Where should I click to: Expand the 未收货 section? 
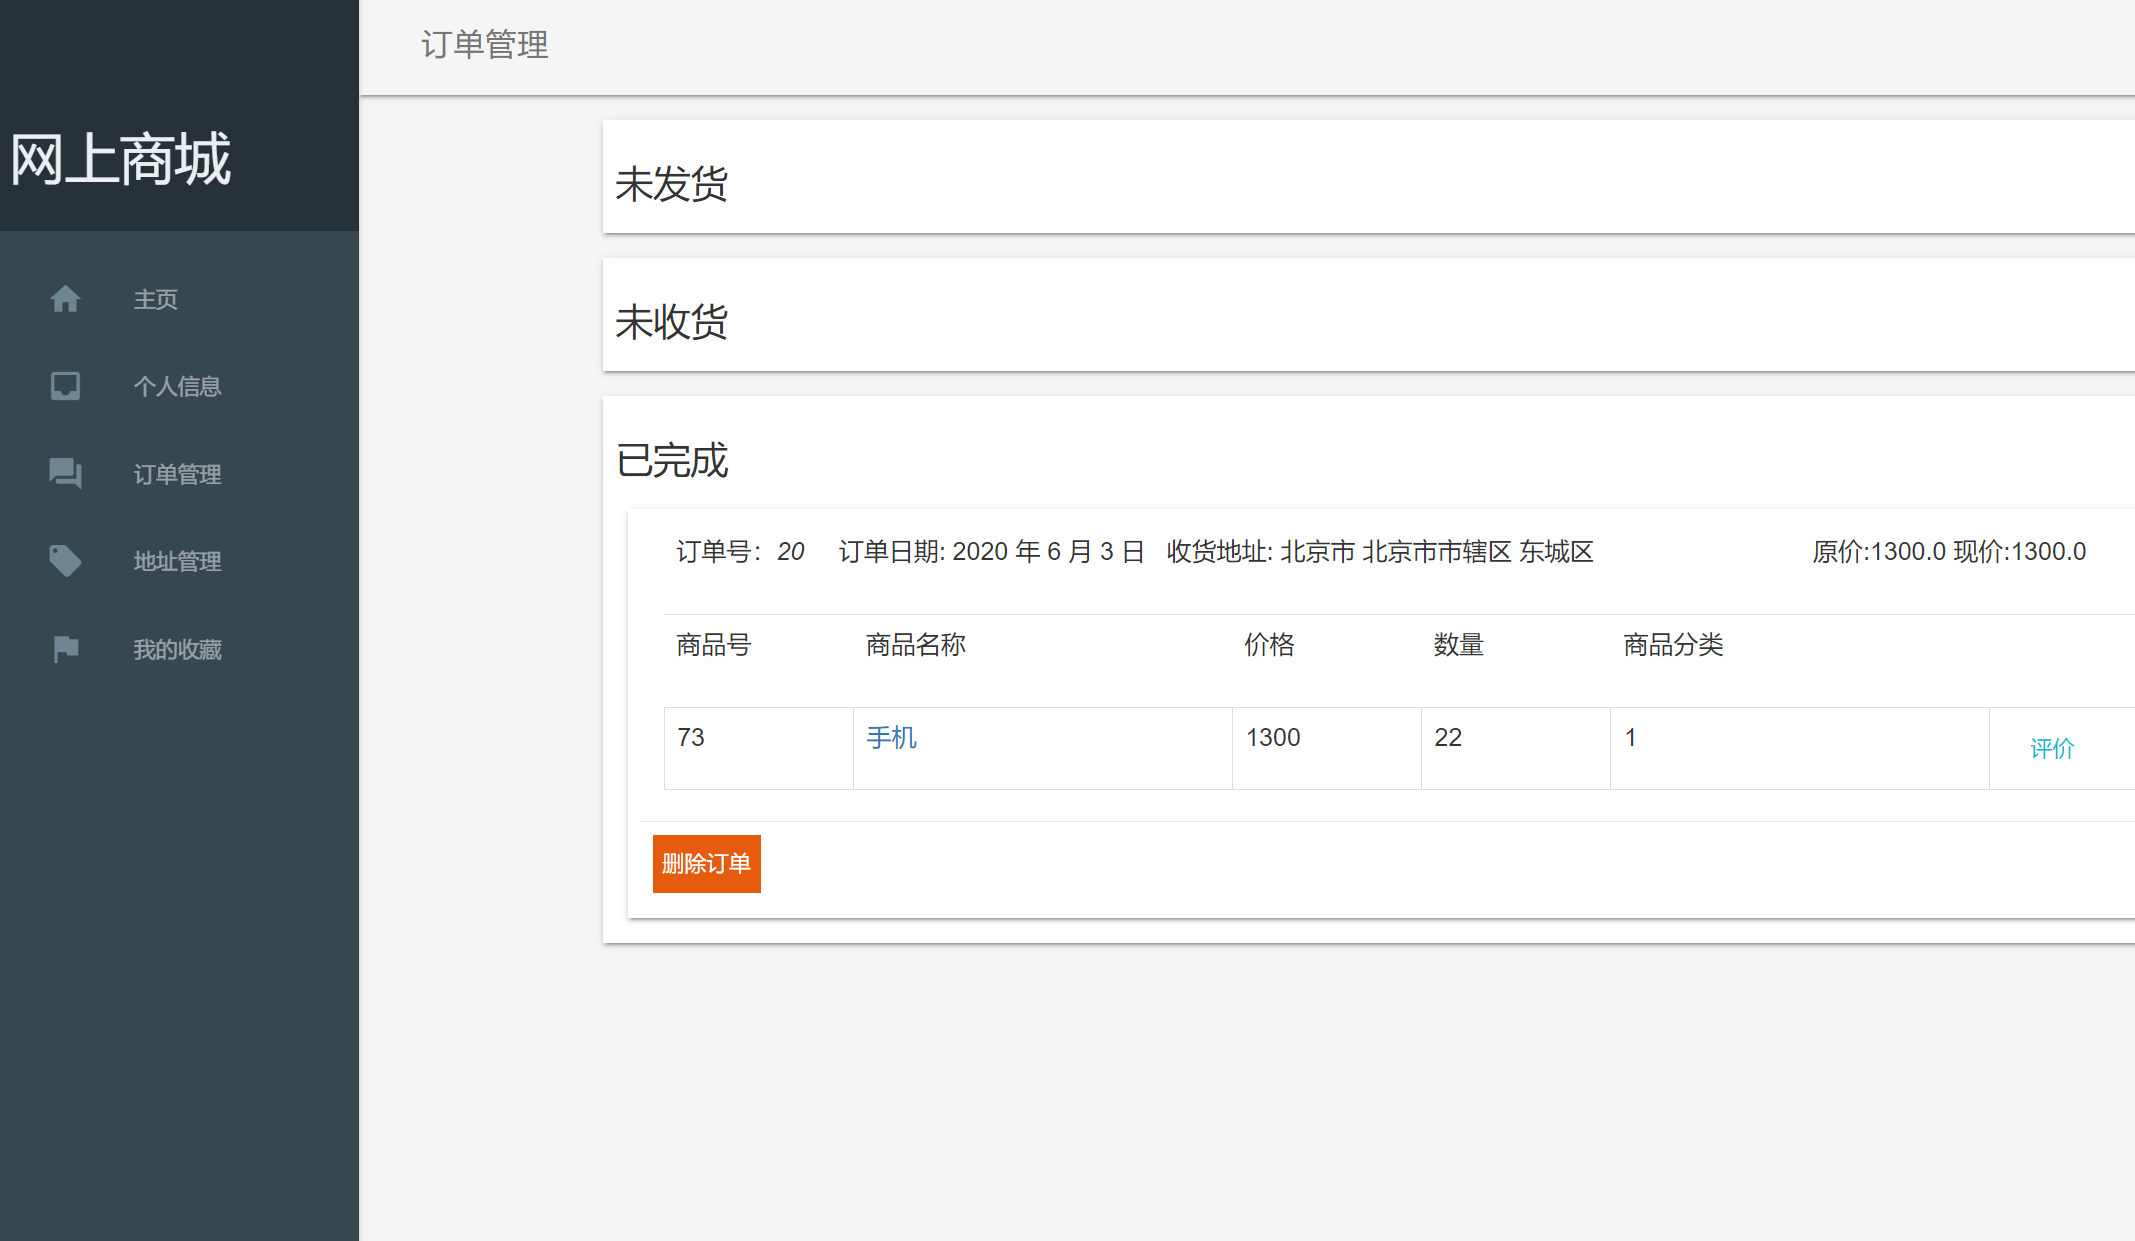pyautogui.click(x=672, y=321)
